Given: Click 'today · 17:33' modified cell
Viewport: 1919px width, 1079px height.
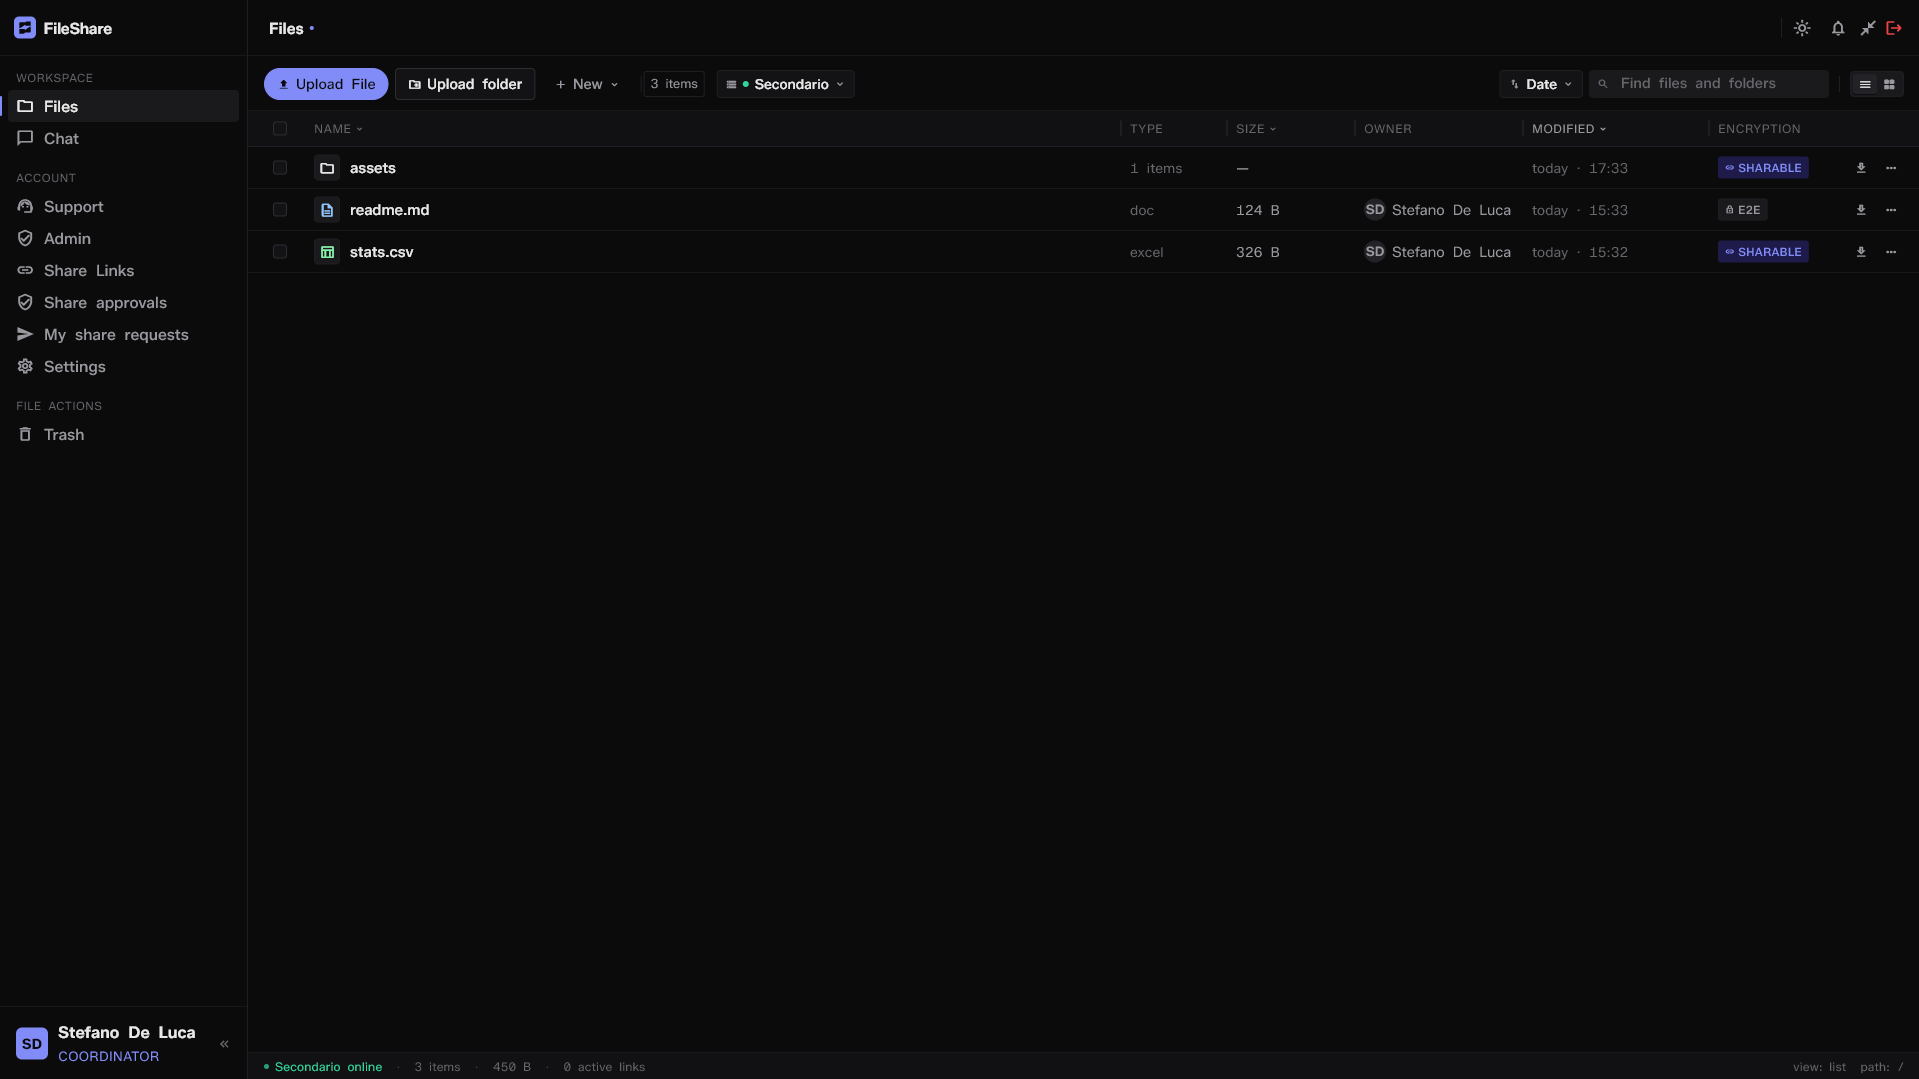Looking at the screenshot, I should [x=1580, y=168].
